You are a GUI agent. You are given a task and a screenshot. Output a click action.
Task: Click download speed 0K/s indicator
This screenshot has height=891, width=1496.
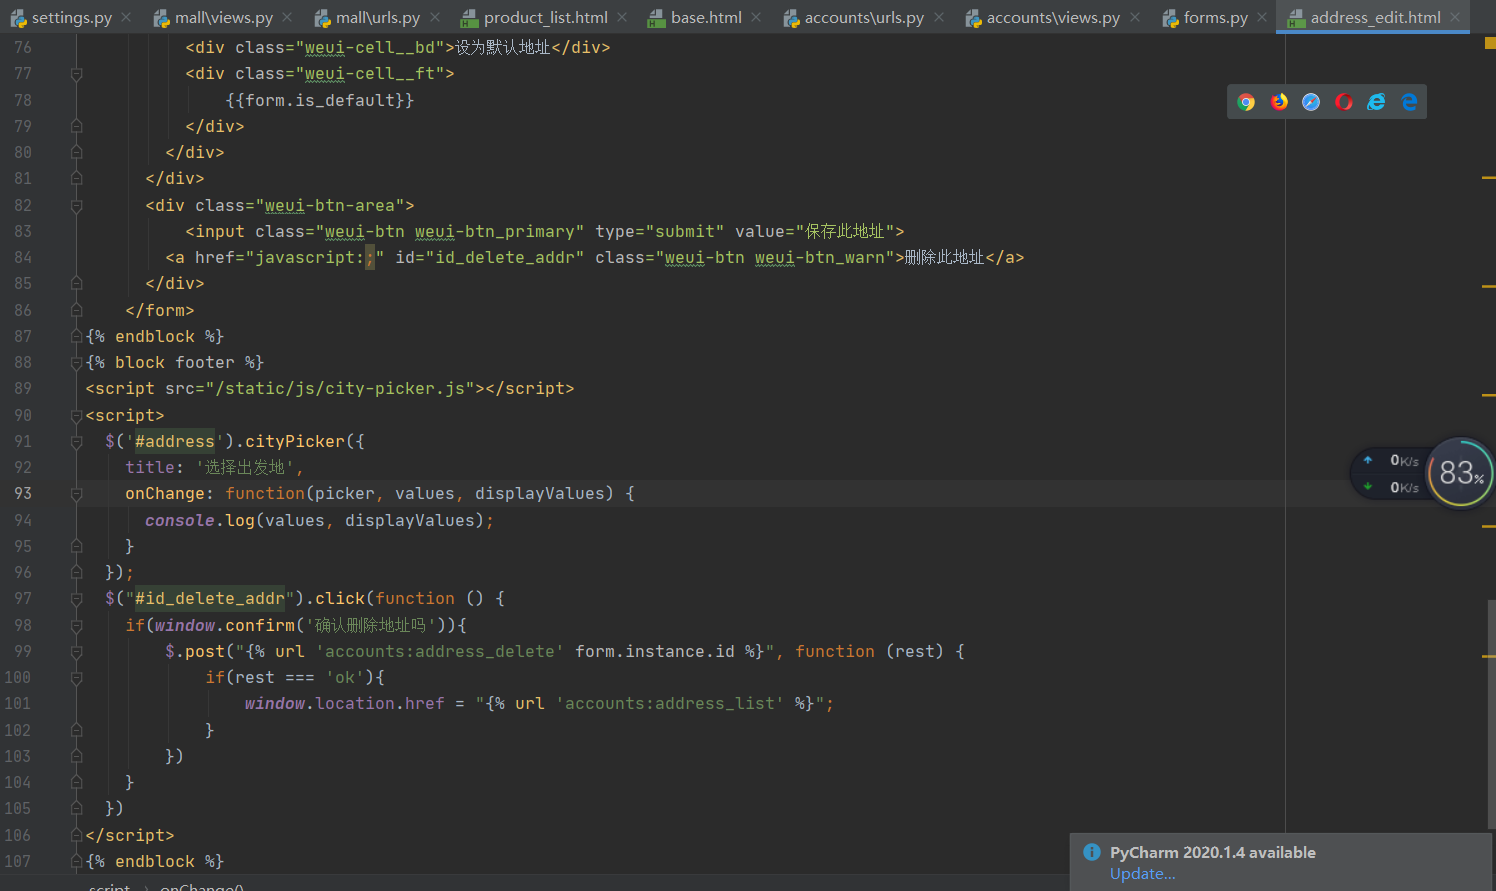(1391, 487)
